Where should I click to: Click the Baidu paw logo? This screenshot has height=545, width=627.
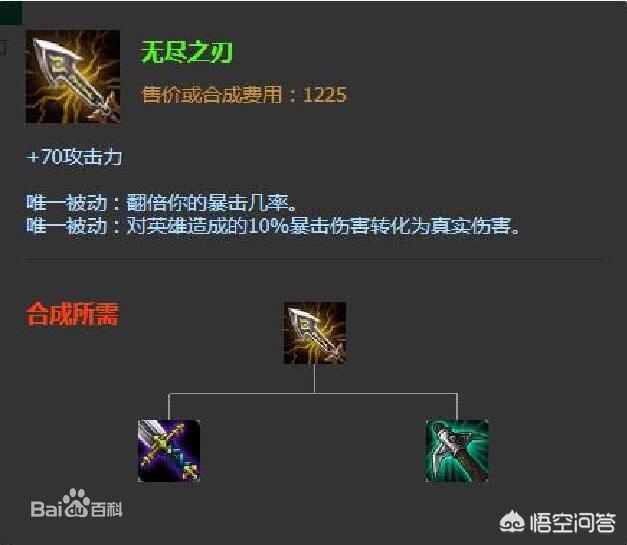(76, 502)
